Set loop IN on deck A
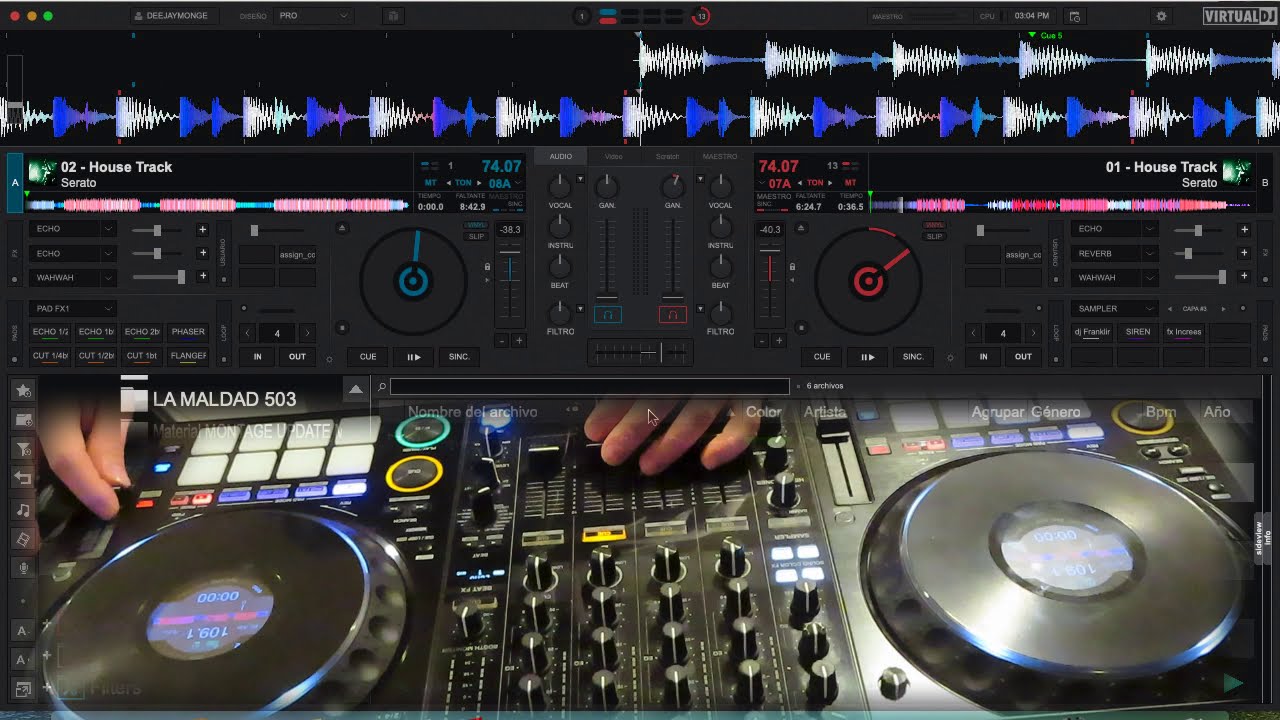 pyautogui.click(x=257, y=357)
